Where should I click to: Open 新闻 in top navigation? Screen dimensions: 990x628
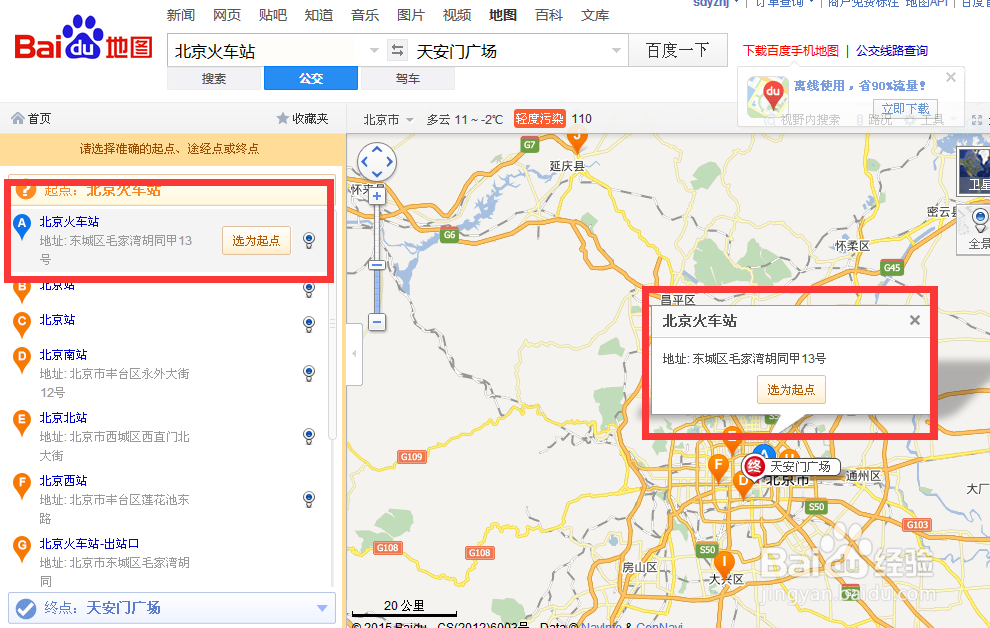click(181, 15)
